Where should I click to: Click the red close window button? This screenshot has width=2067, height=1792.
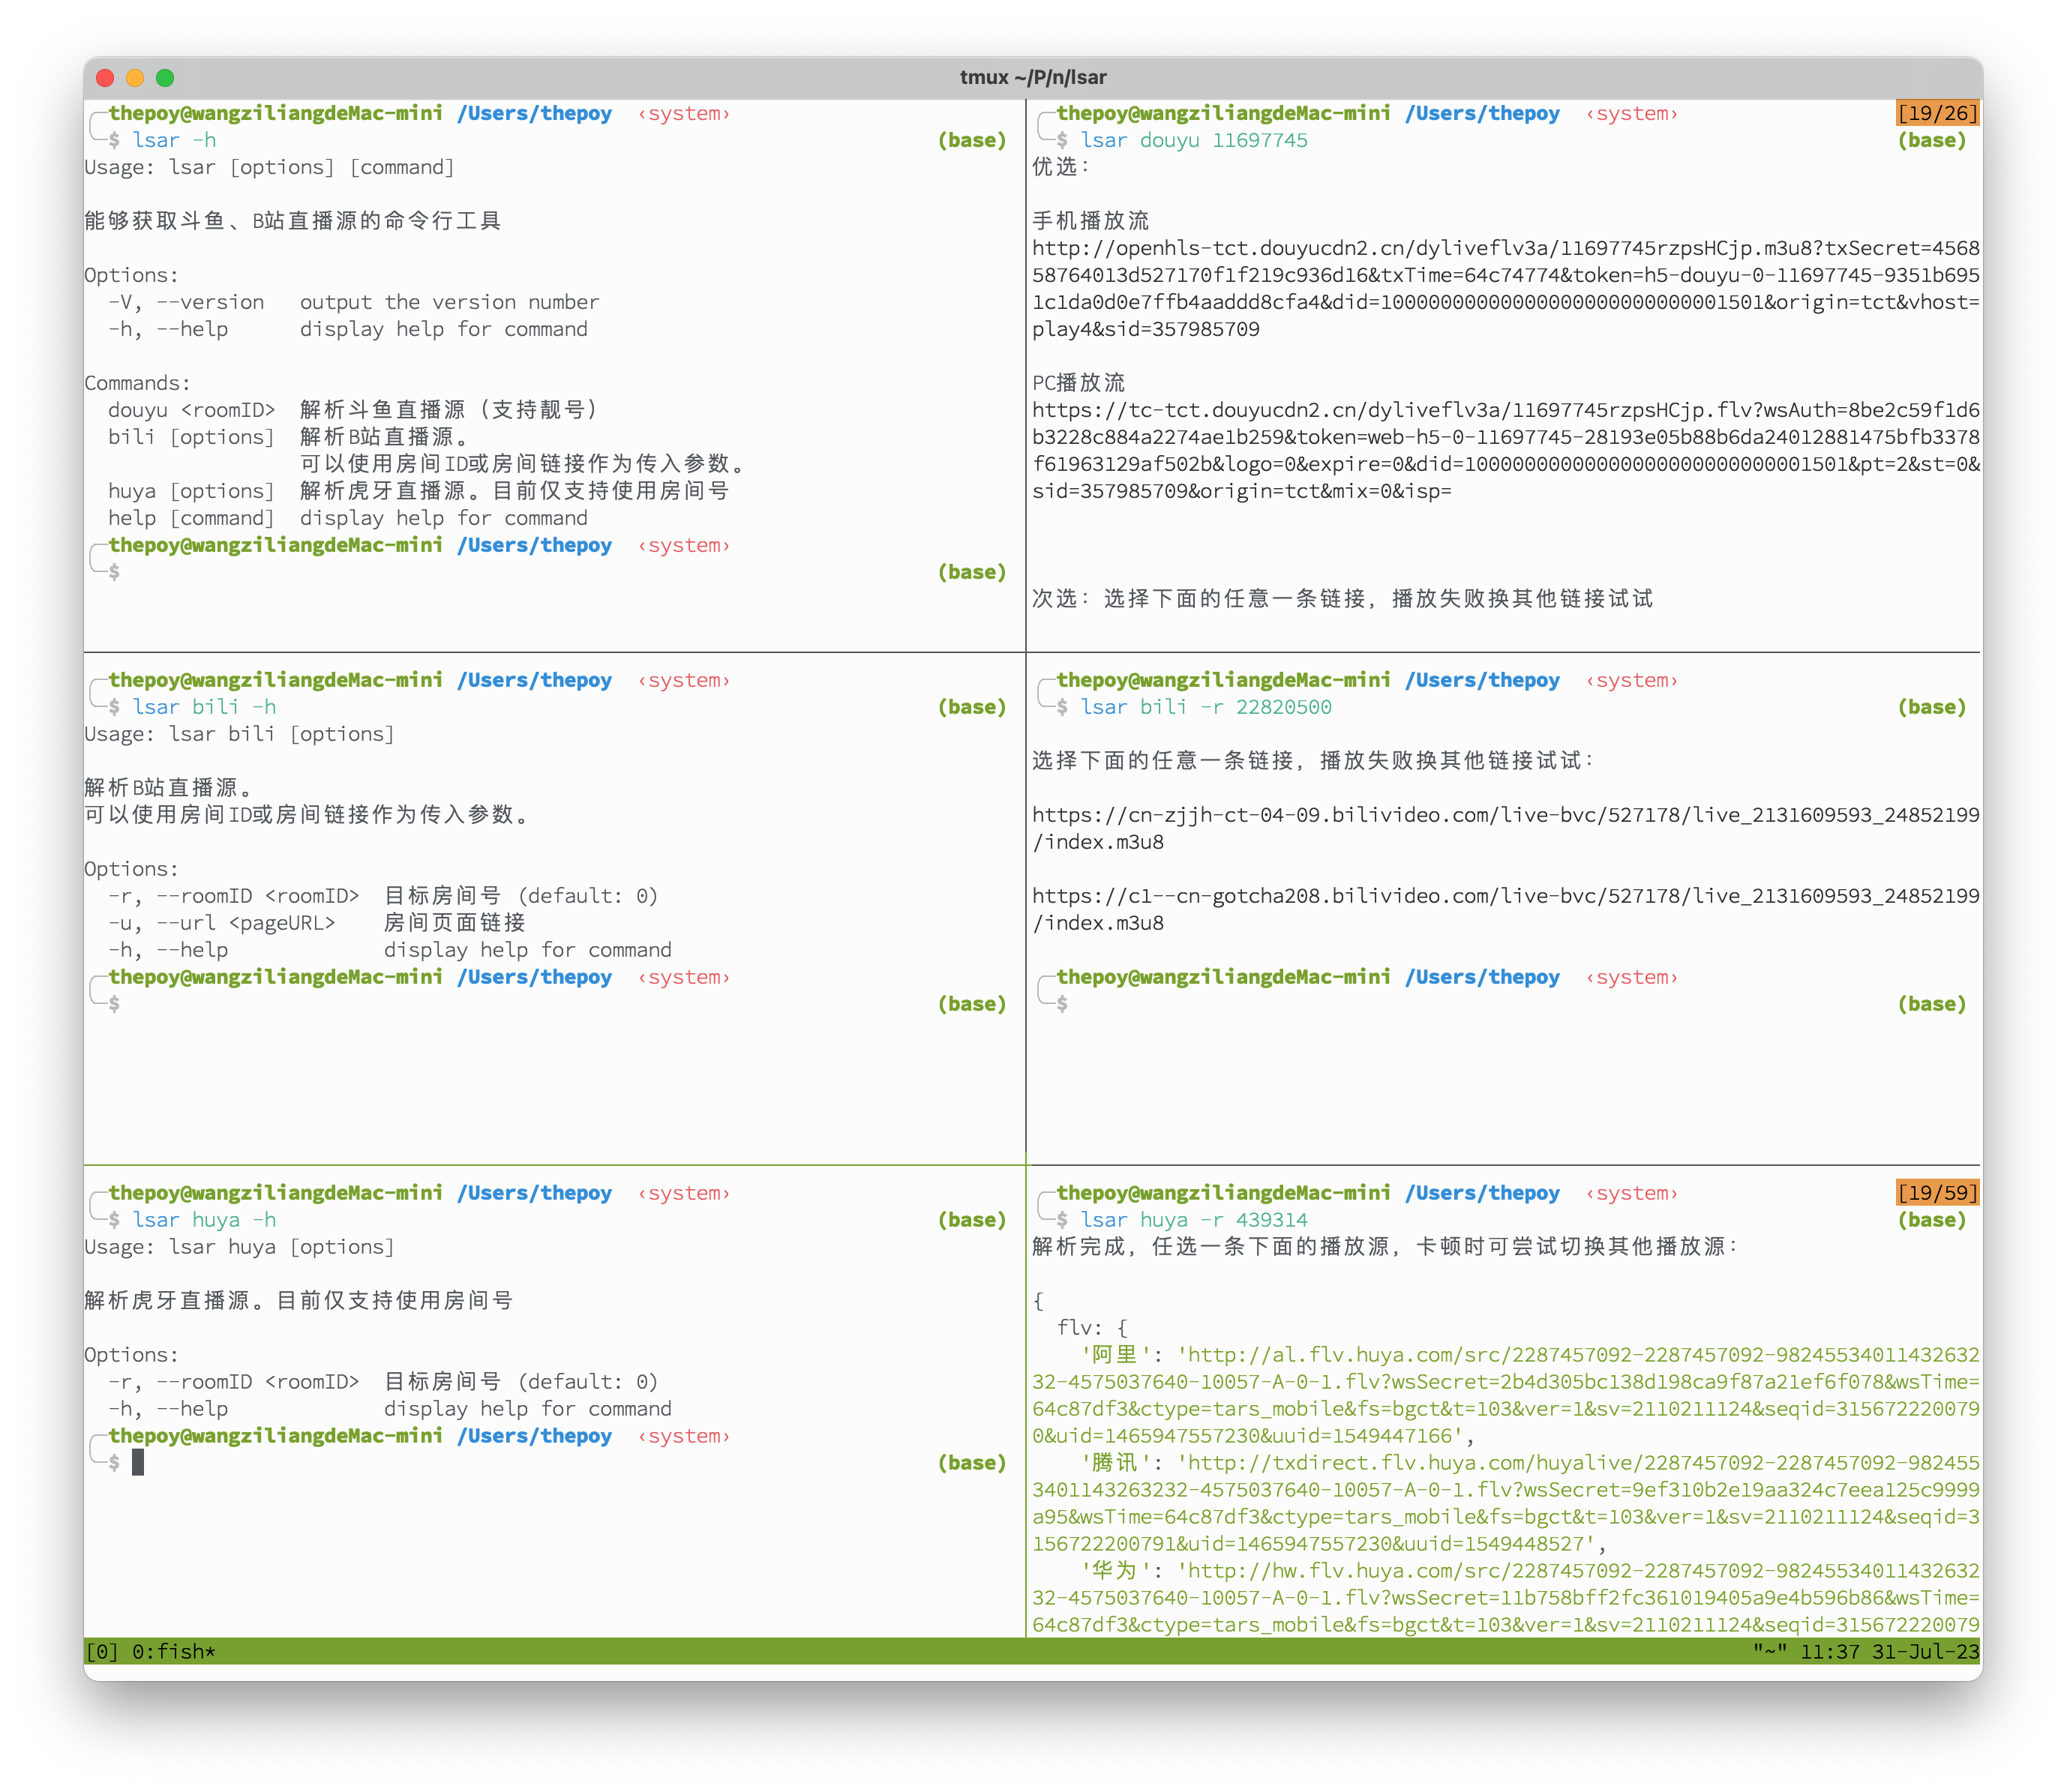point(105,78)
